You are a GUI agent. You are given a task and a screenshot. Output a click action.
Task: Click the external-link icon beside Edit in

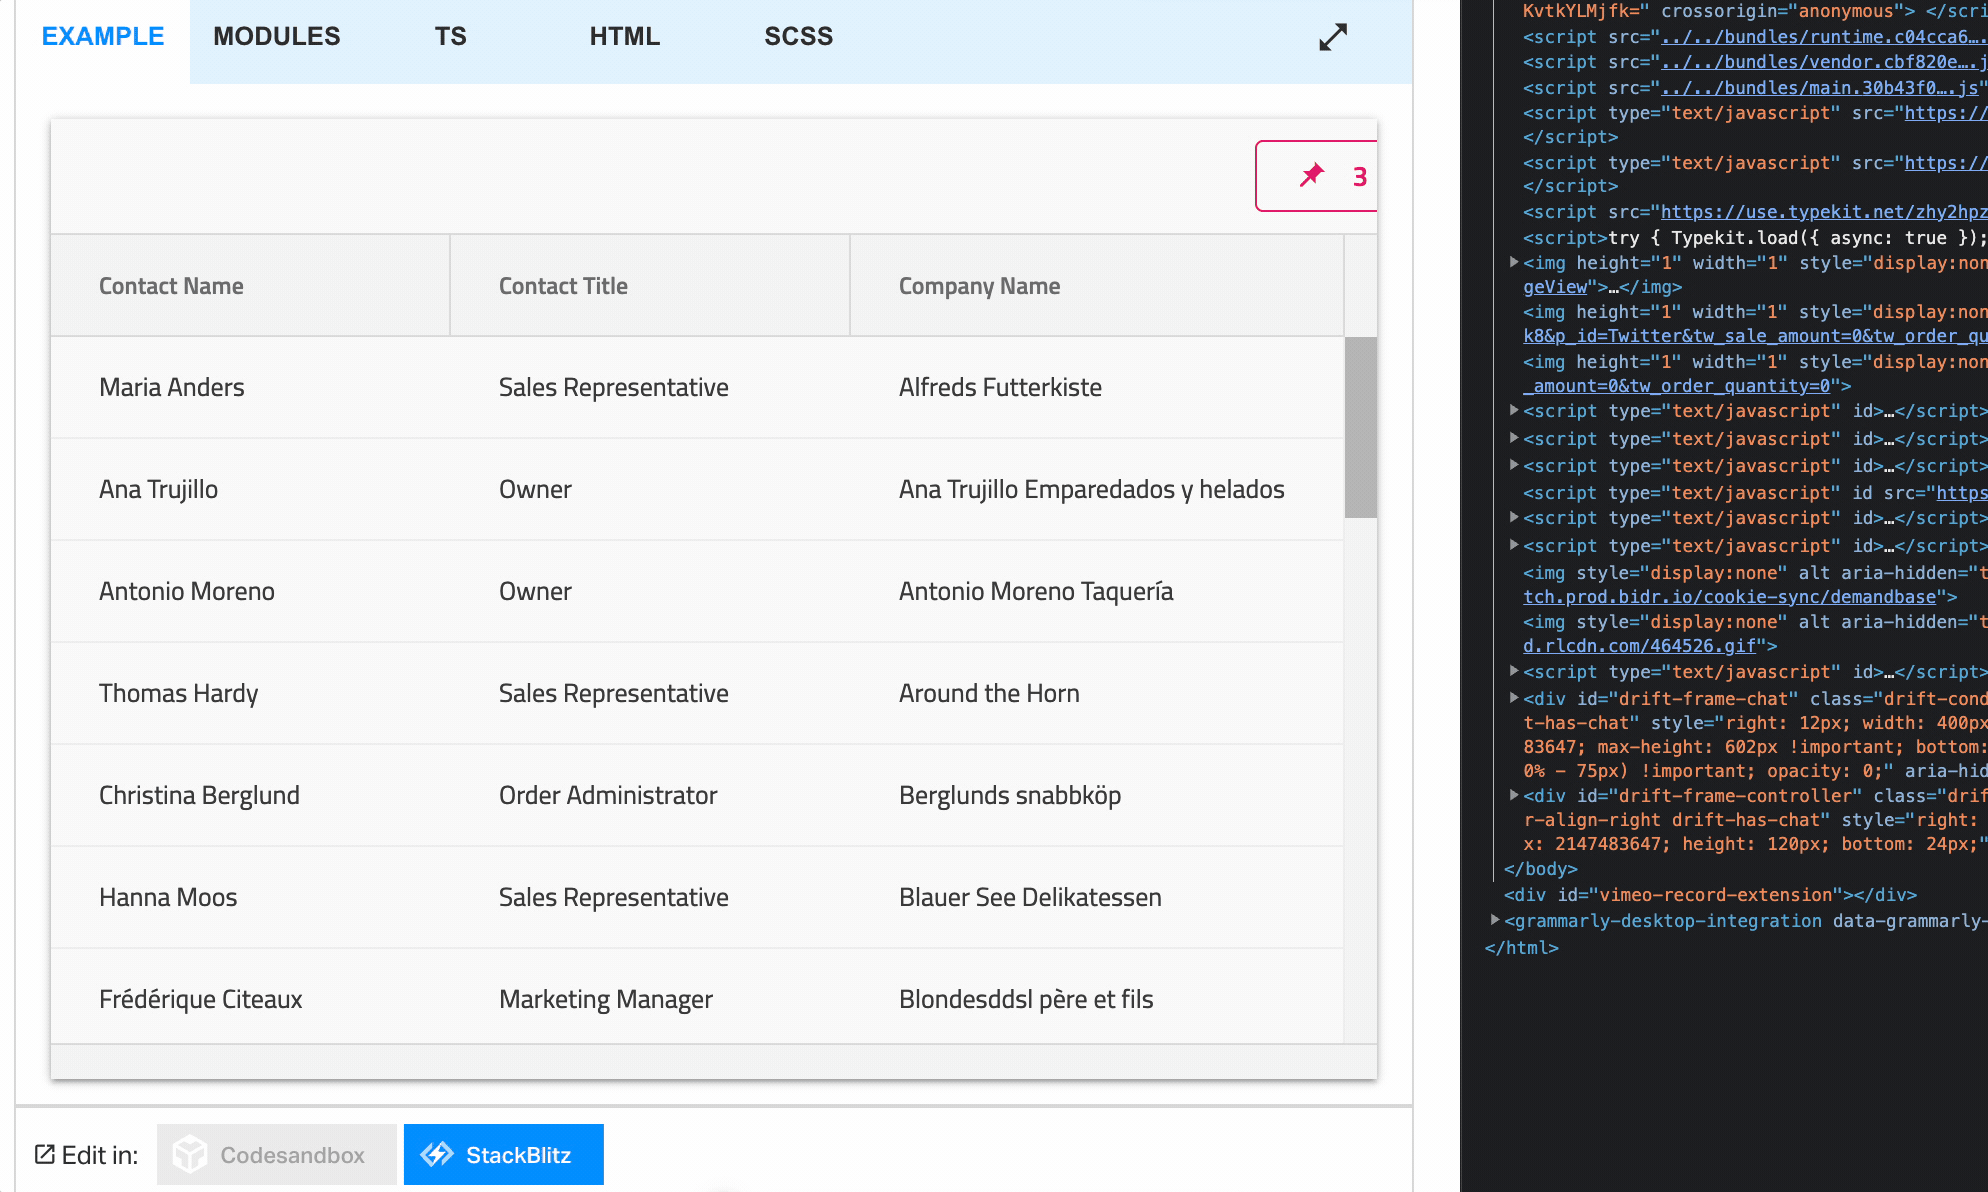coord(44,1153)
